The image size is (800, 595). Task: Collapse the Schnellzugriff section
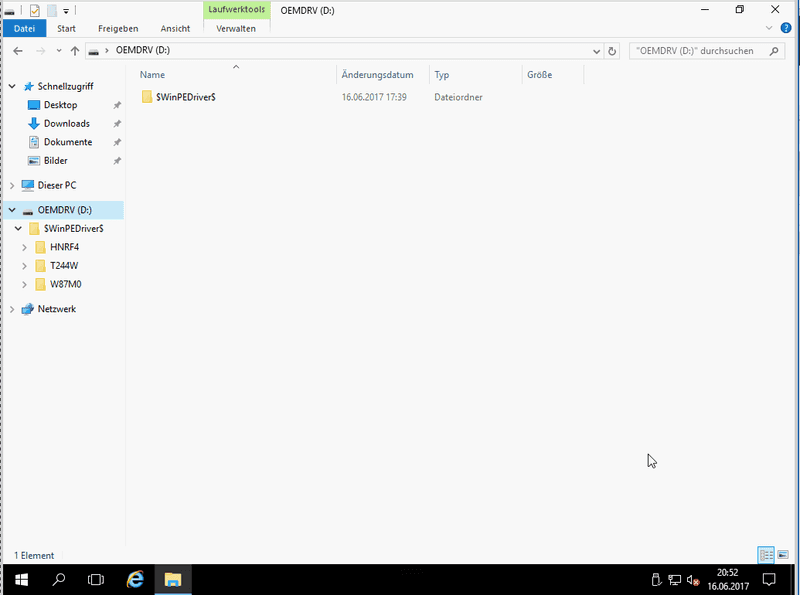pyautogui.click(x=12, y=87)
